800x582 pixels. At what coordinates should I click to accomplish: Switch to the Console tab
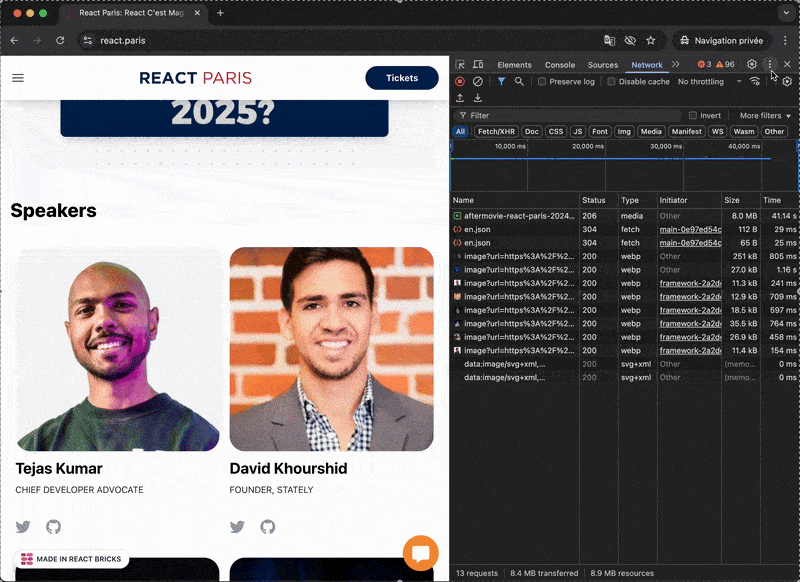(x=560, y=65)
